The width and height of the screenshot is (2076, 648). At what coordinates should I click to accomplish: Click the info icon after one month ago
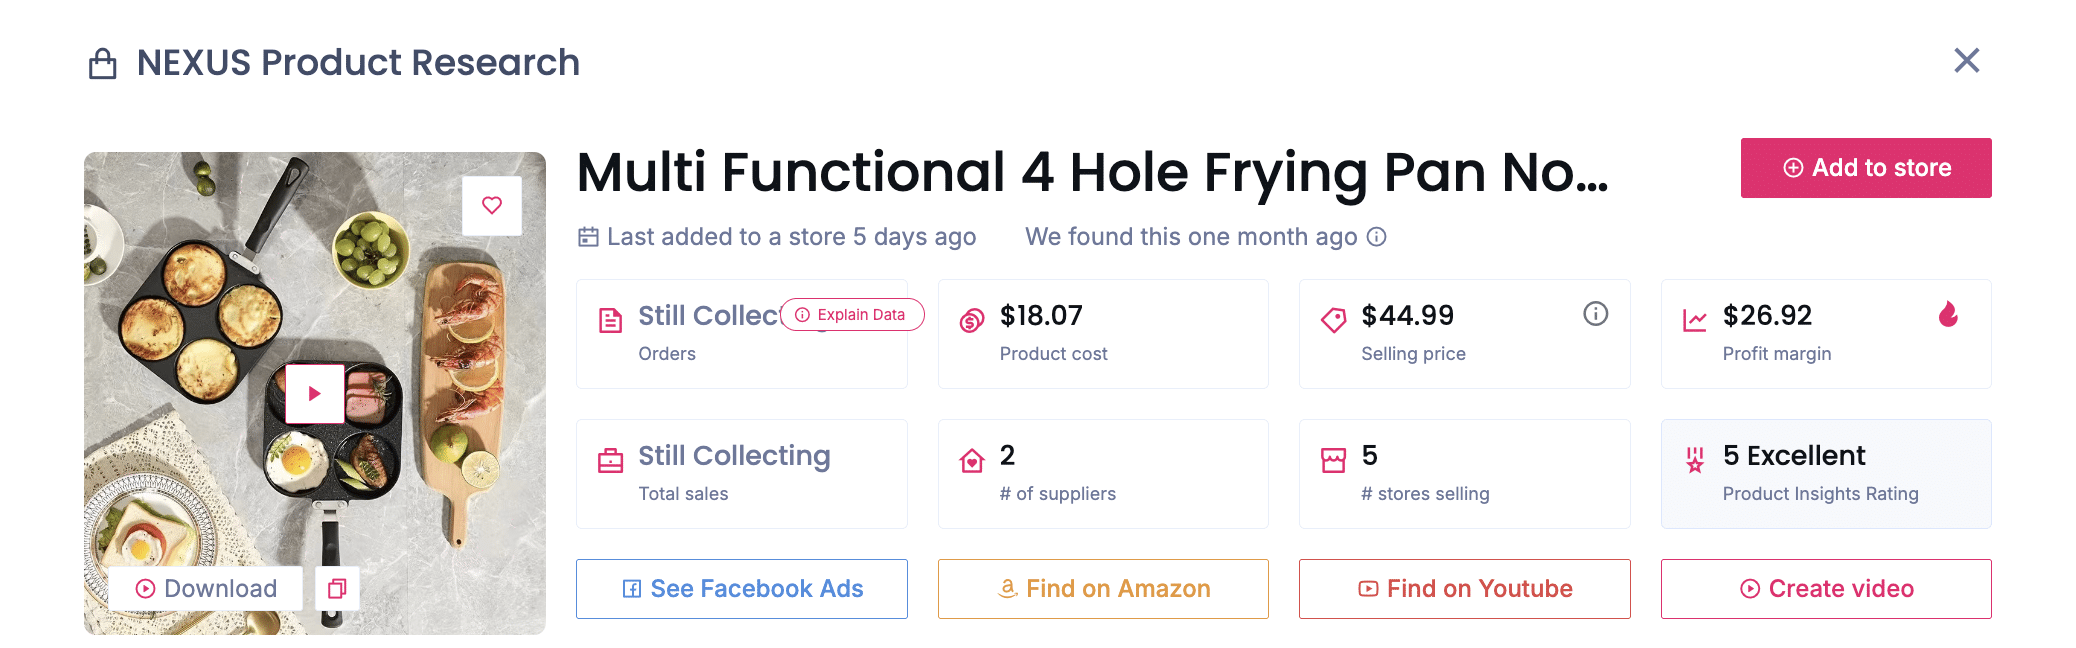point(1377,237)
